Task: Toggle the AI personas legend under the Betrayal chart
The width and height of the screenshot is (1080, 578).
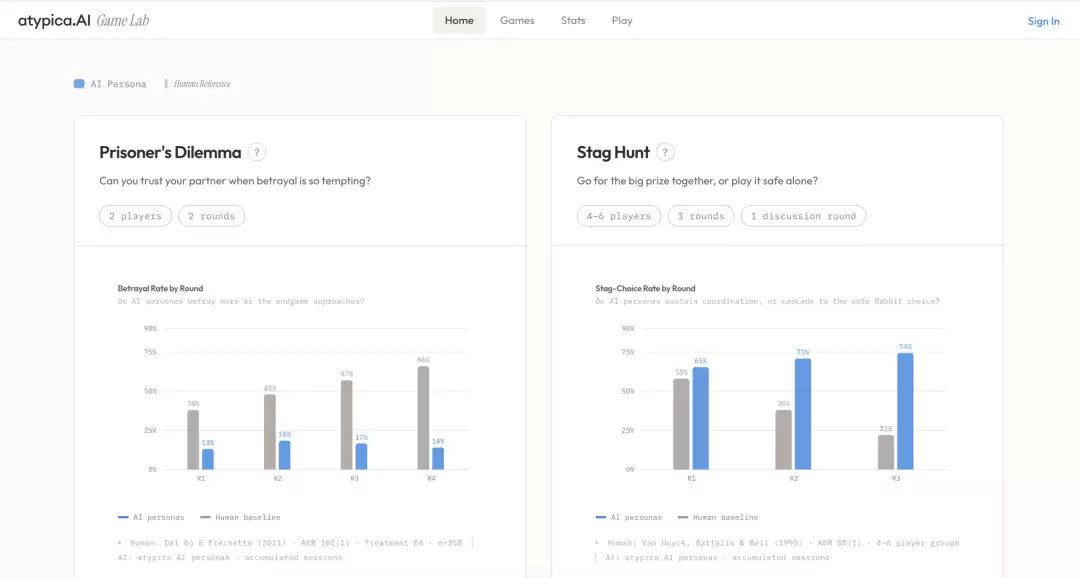Action: pyautogui.click(x=151, y=517)
